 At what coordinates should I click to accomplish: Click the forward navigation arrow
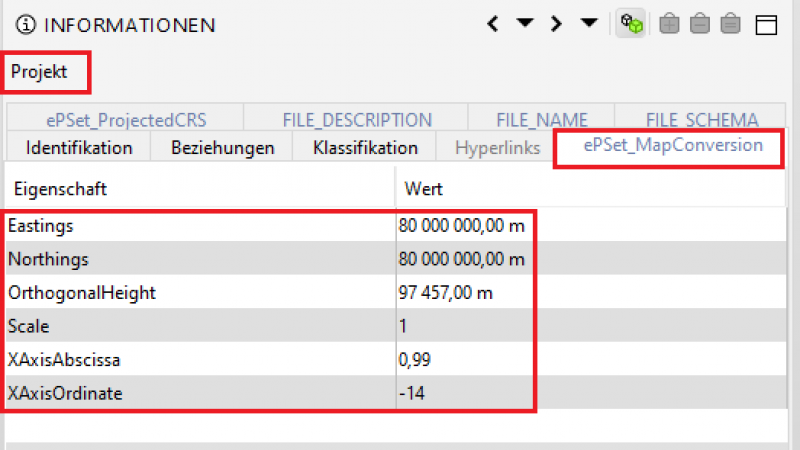pos(557,24)
